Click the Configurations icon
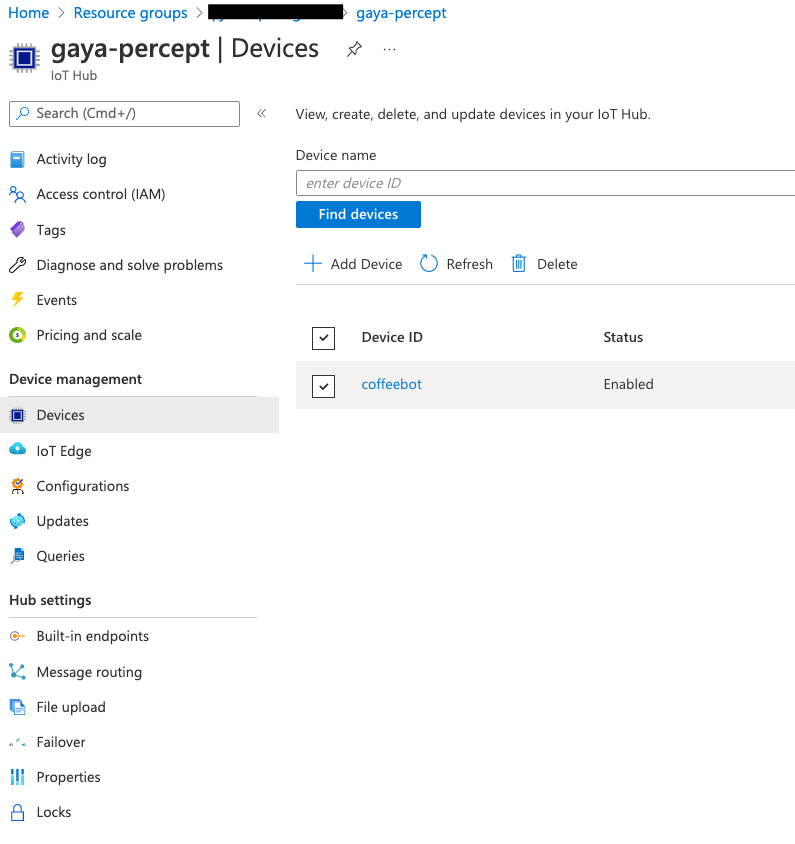Image resolution: width=795 pixels, height=844 pixels. [17, 486]
